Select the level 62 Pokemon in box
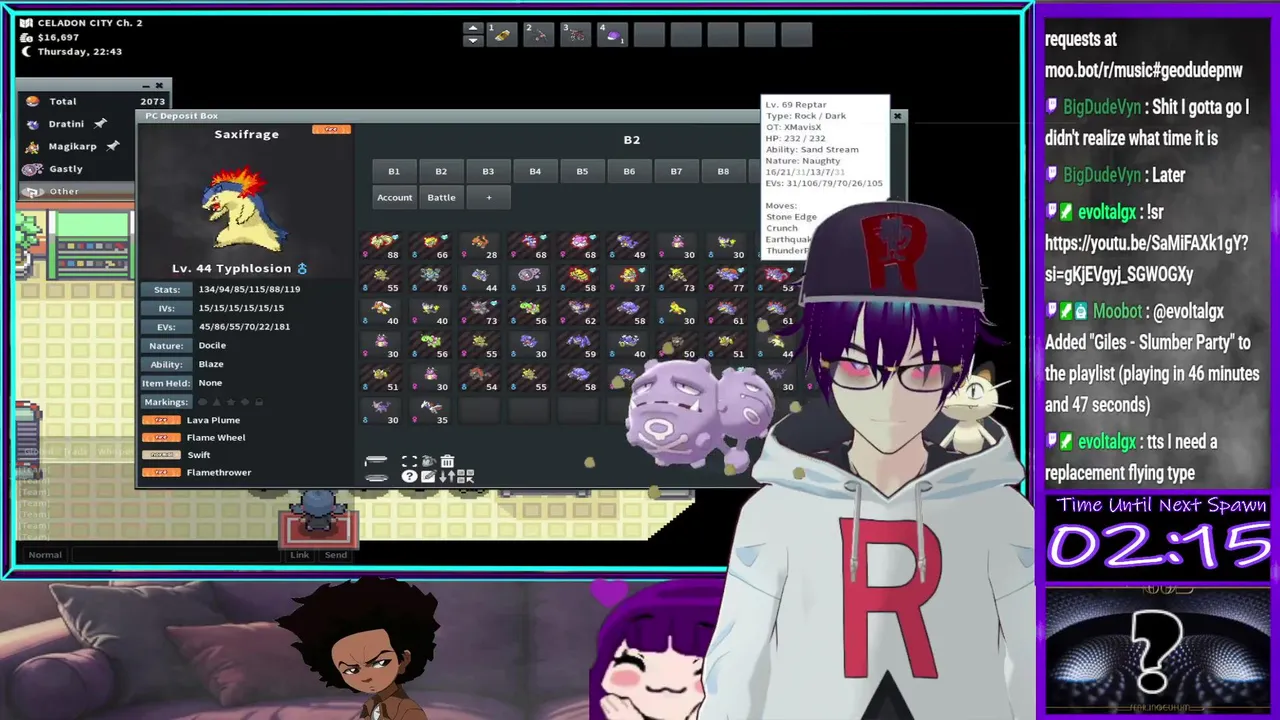Screen dimensions: 1280x720 (579, 312)
